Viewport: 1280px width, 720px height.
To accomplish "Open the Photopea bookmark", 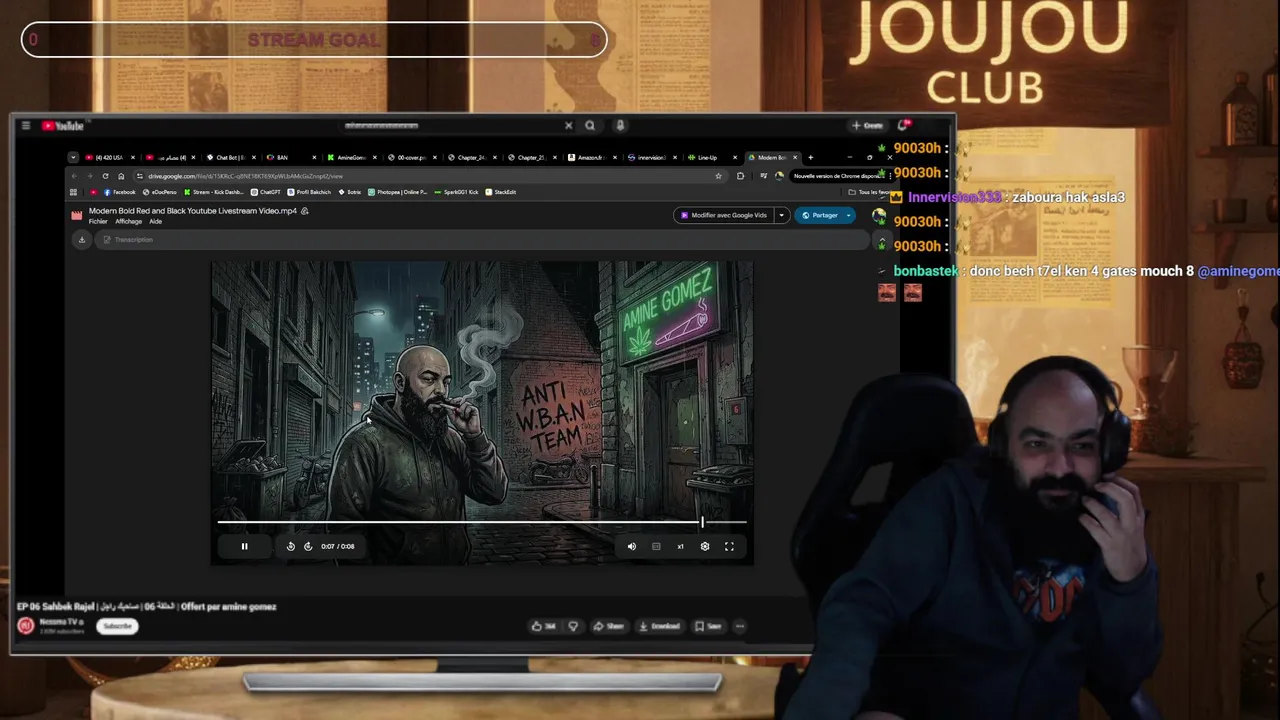I will (398, 192).
